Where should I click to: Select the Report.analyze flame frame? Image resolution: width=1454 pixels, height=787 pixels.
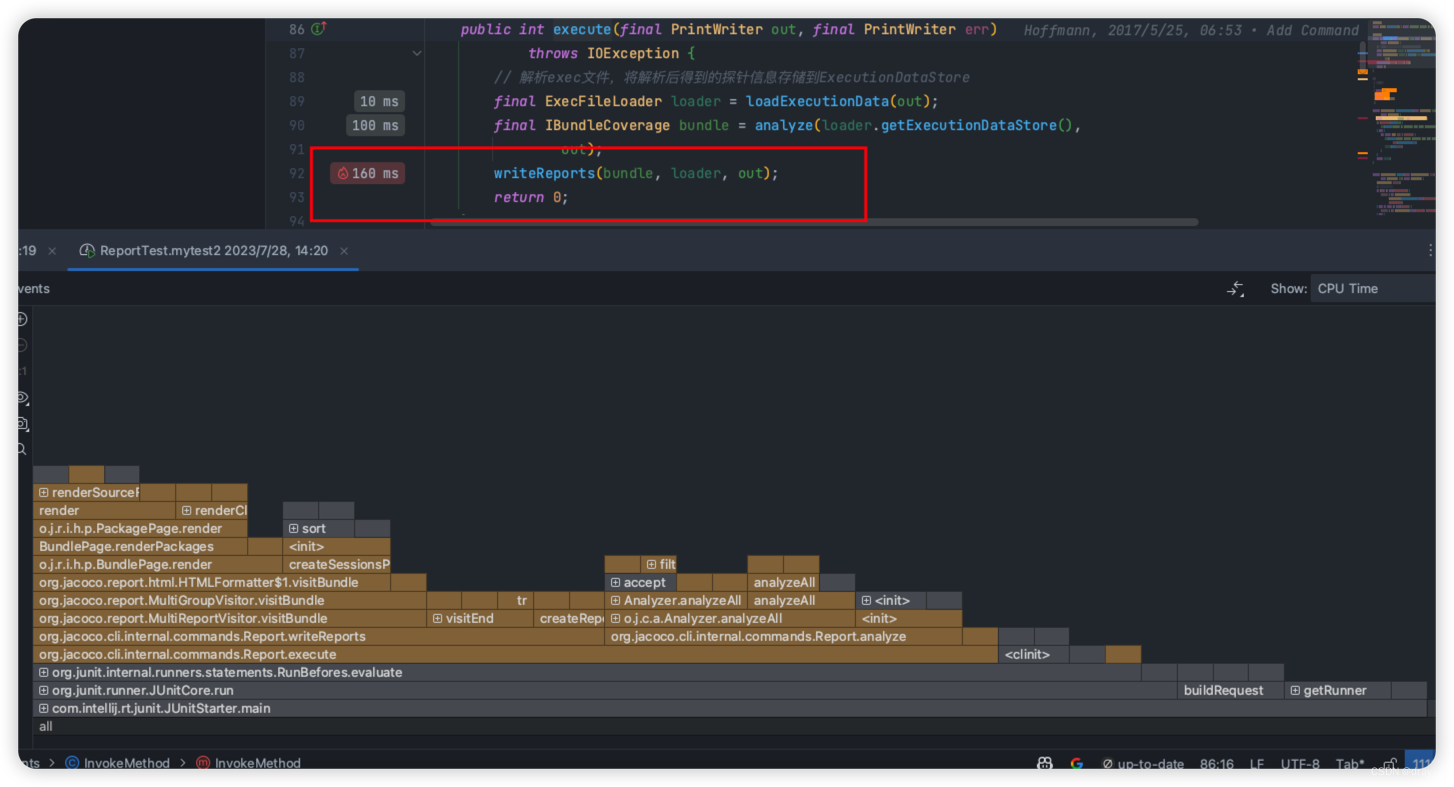pos(784,637)
